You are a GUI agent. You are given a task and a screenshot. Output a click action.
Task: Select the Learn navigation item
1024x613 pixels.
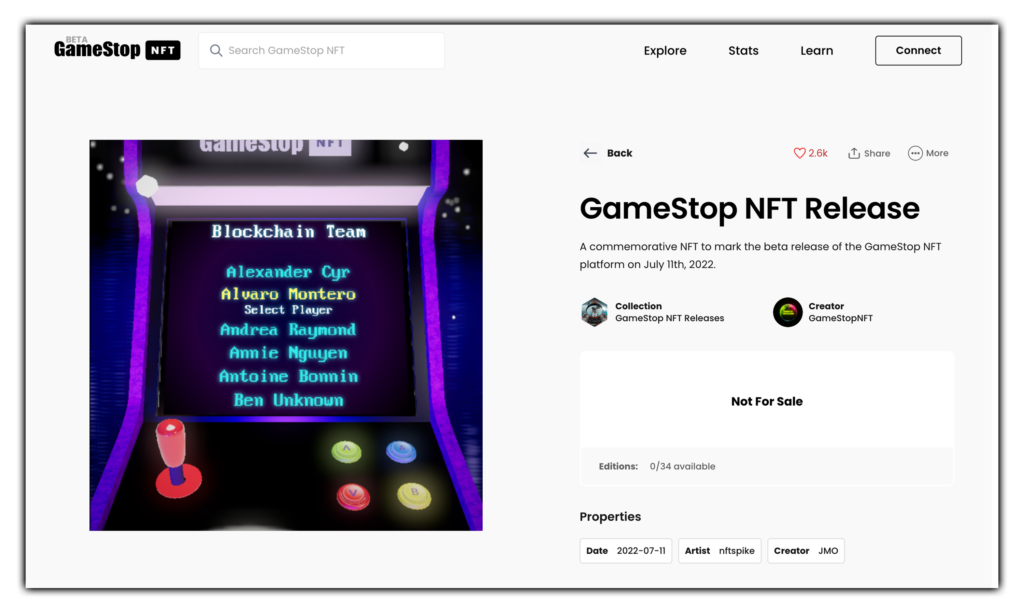(816, 50)
